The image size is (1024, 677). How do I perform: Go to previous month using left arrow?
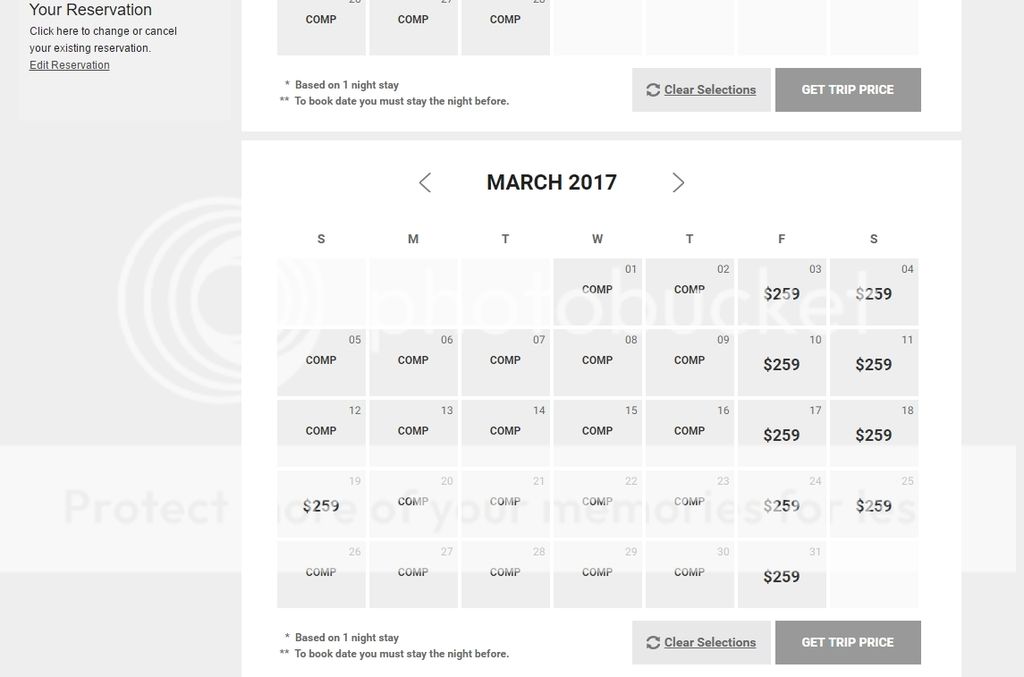coord(425,183)
